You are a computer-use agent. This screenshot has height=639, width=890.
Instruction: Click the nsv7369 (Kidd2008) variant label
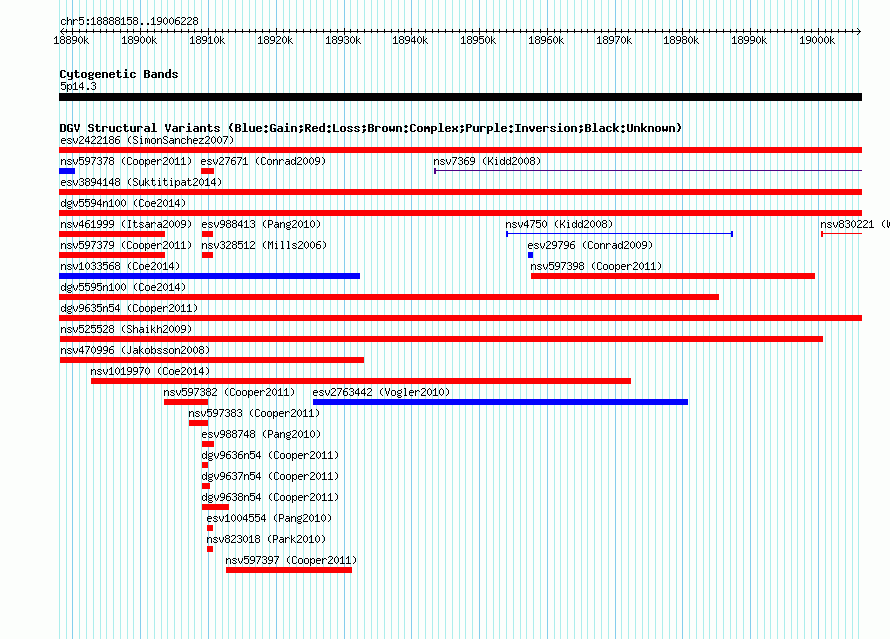coord(487,161)
